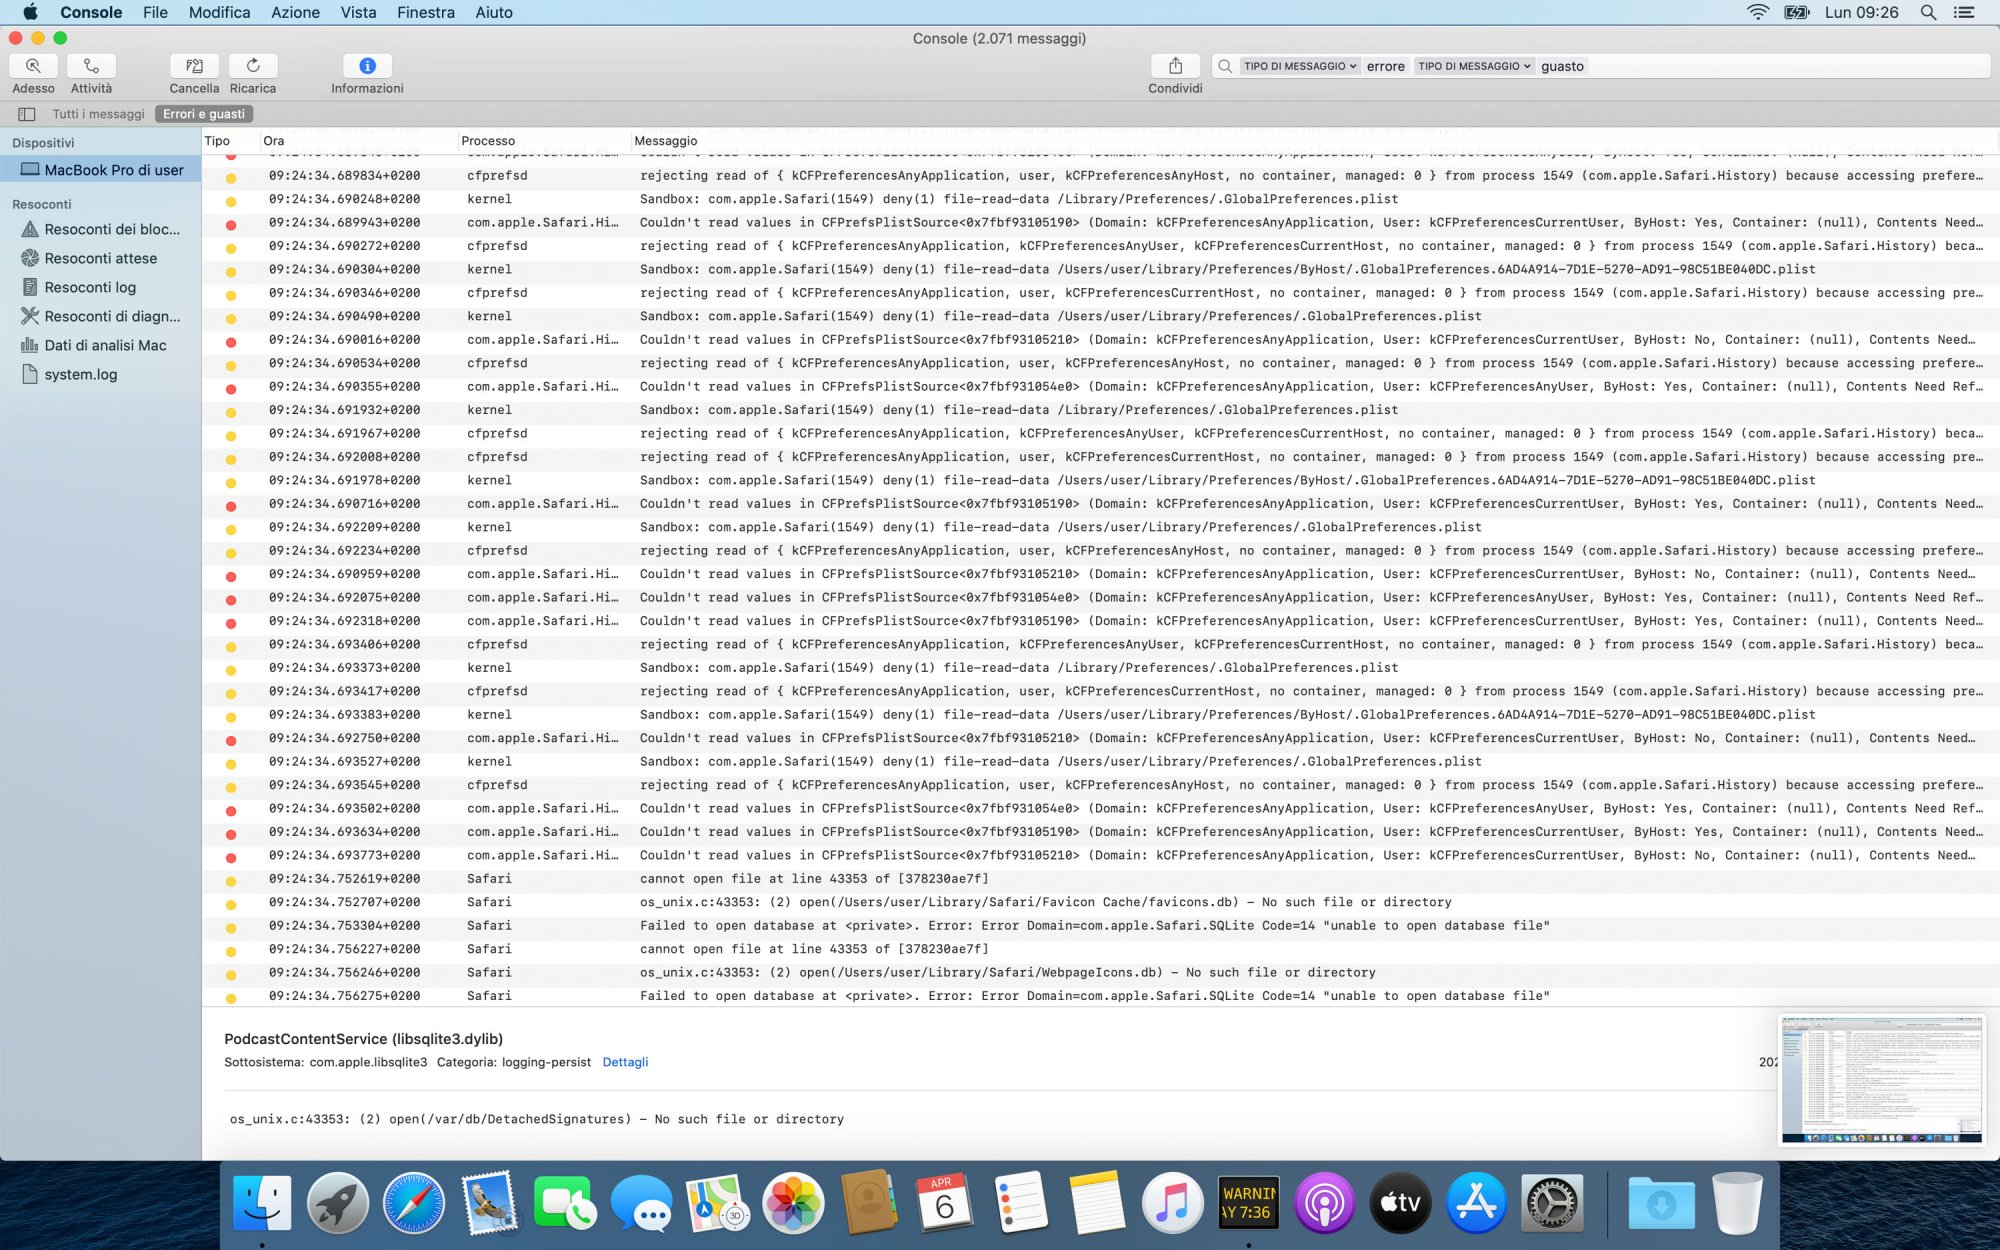This screenshot has height=1250, width=2000.
Task: Click the Wi-Fi status icon
Action: 1757,12
